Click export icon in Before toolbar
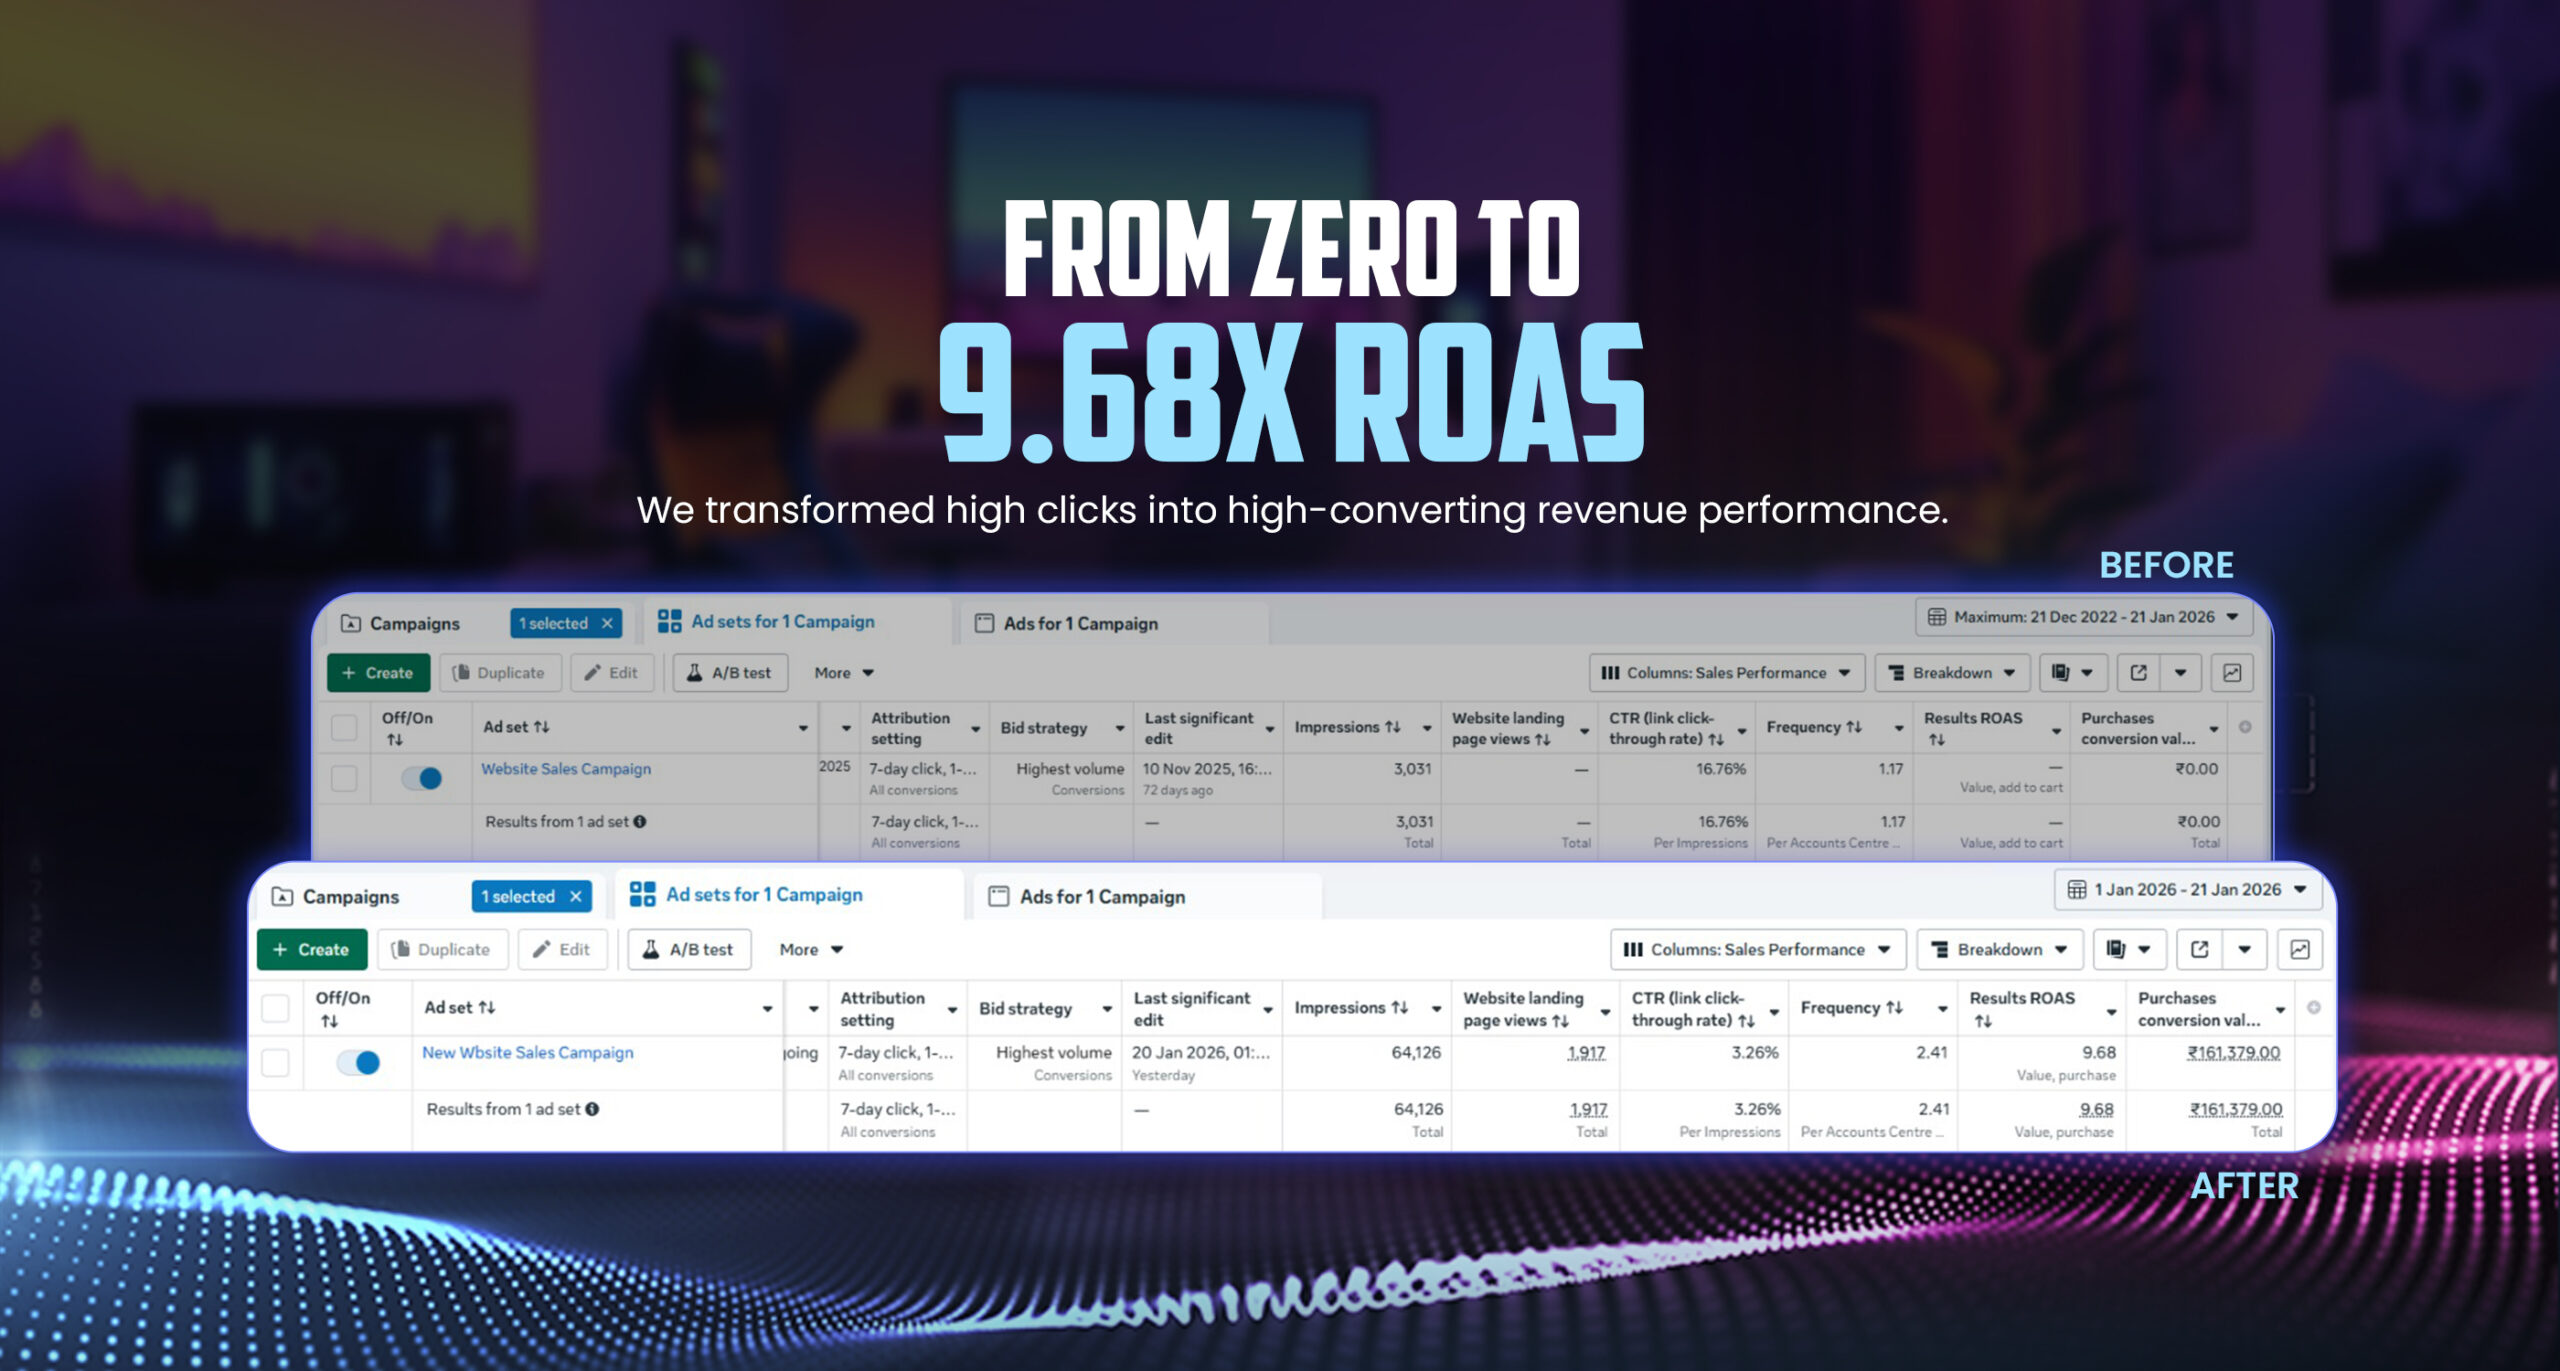 [x=2138, y=673]
